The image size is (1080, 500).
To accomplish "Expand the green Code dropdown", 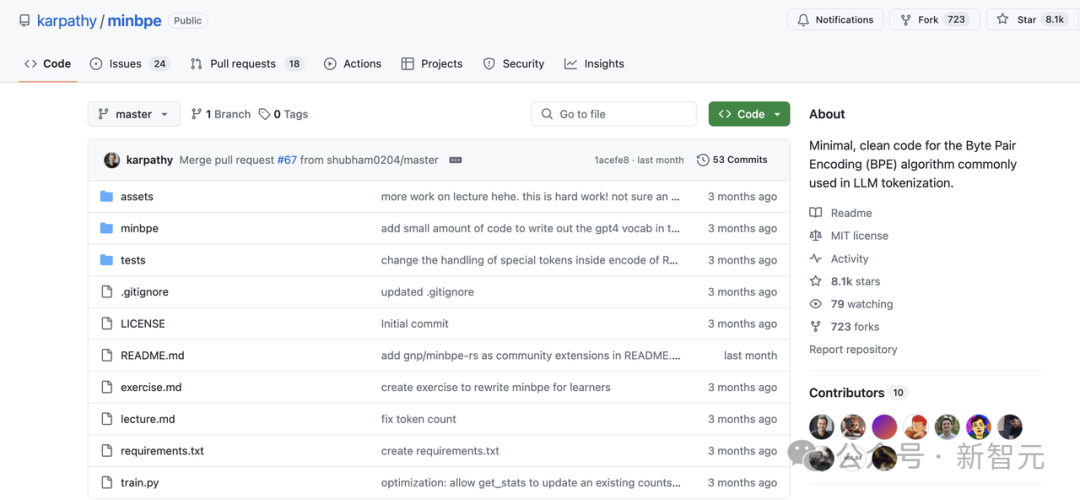I will (x=749, y=114).
